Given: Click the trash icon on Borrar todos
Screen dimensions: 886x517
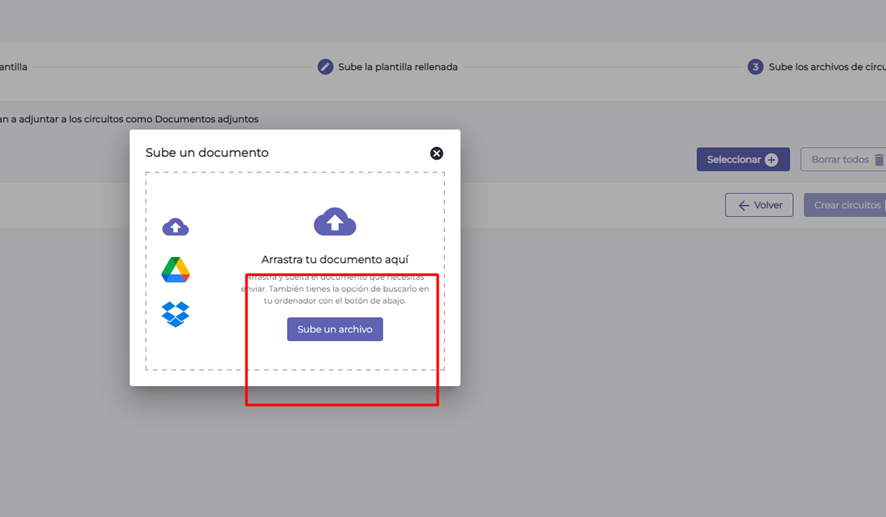Looking at the screenshot, I should tap(879, 160).
